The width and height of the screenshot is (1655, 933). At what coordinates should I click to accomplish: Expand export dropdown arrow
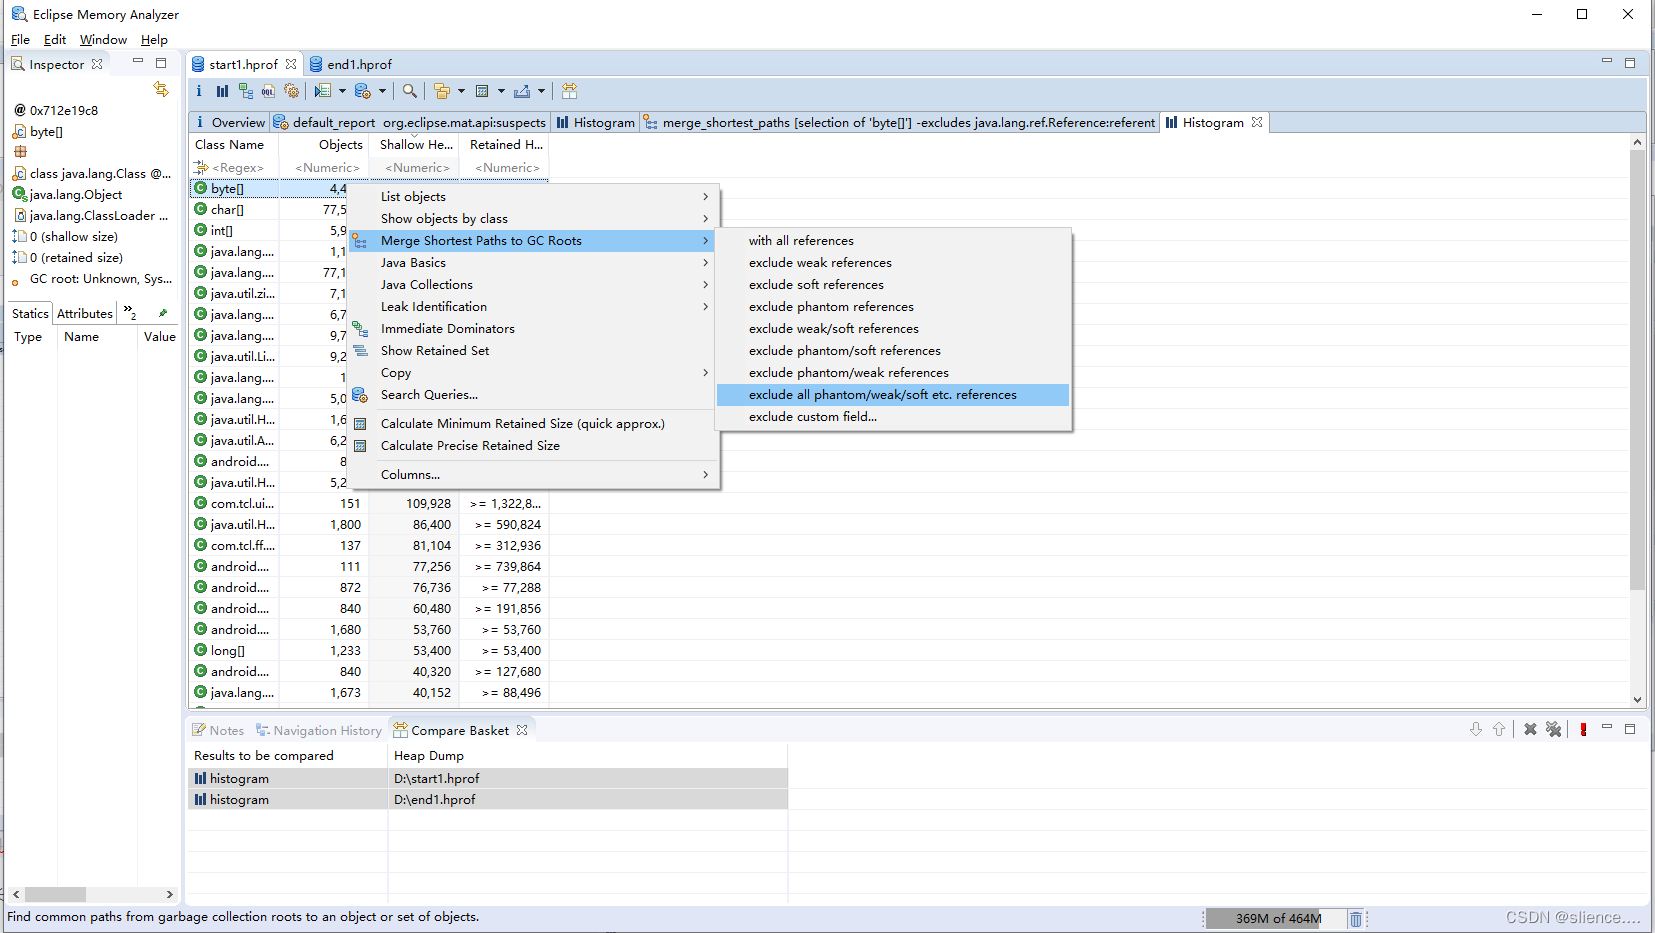541,91
